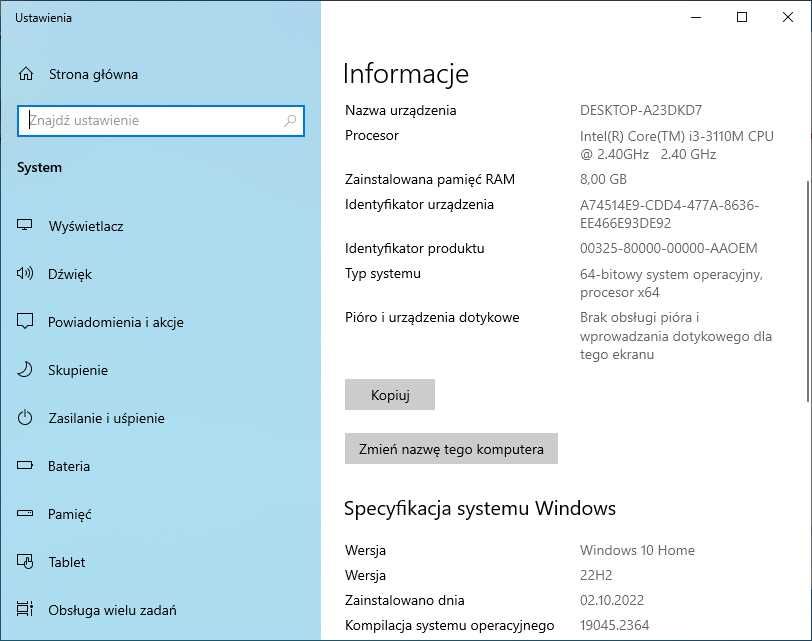Open the Tablet settings page
This screenshot has height=641, width=812.
[67, 562]
